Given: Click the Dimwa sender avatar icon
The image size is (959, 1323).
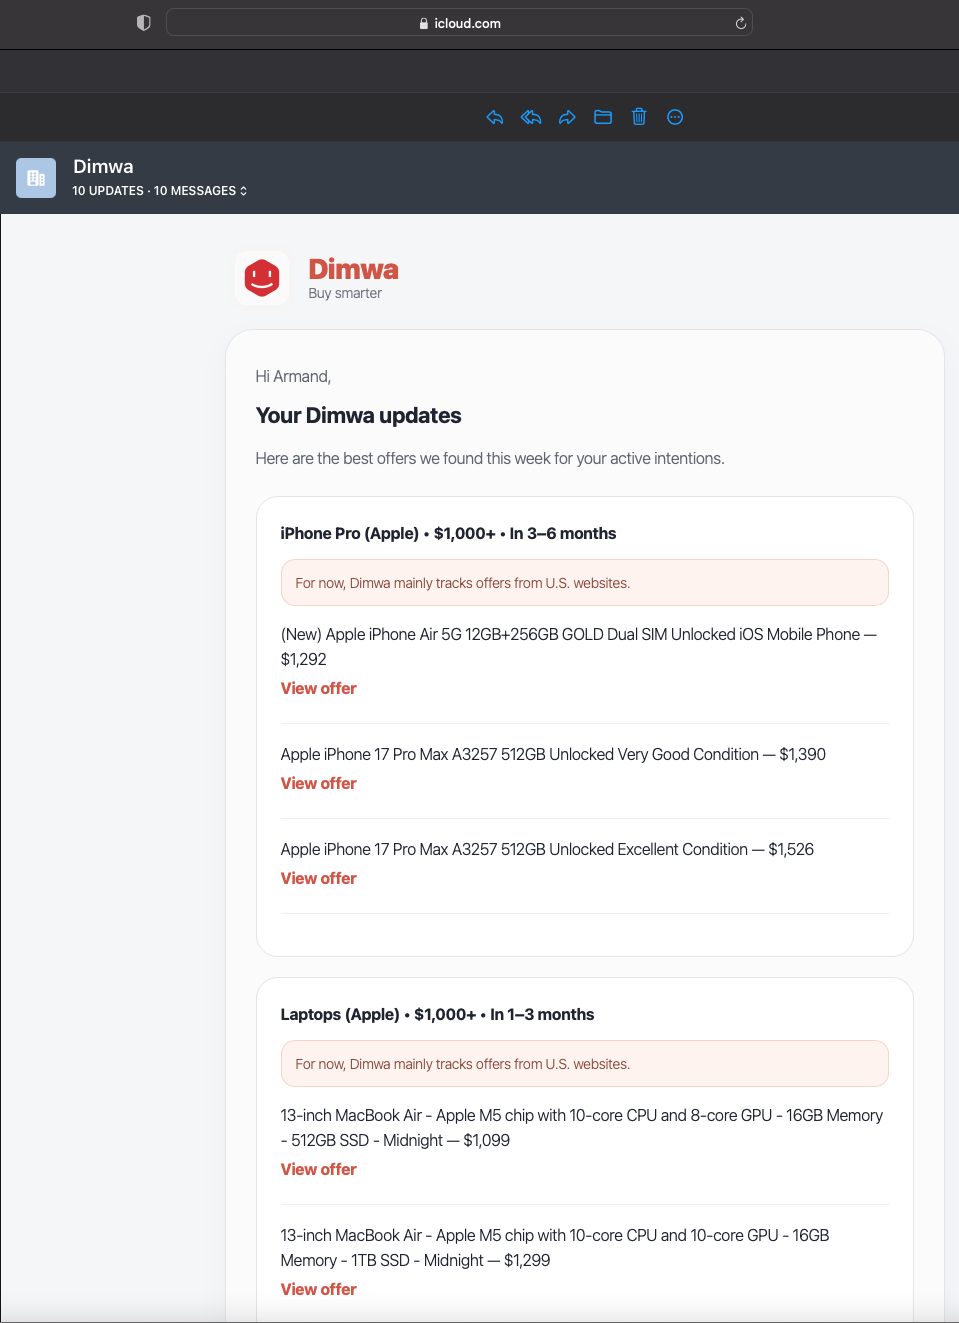Looking at the screenshot, I should click(x=36, y=178).
